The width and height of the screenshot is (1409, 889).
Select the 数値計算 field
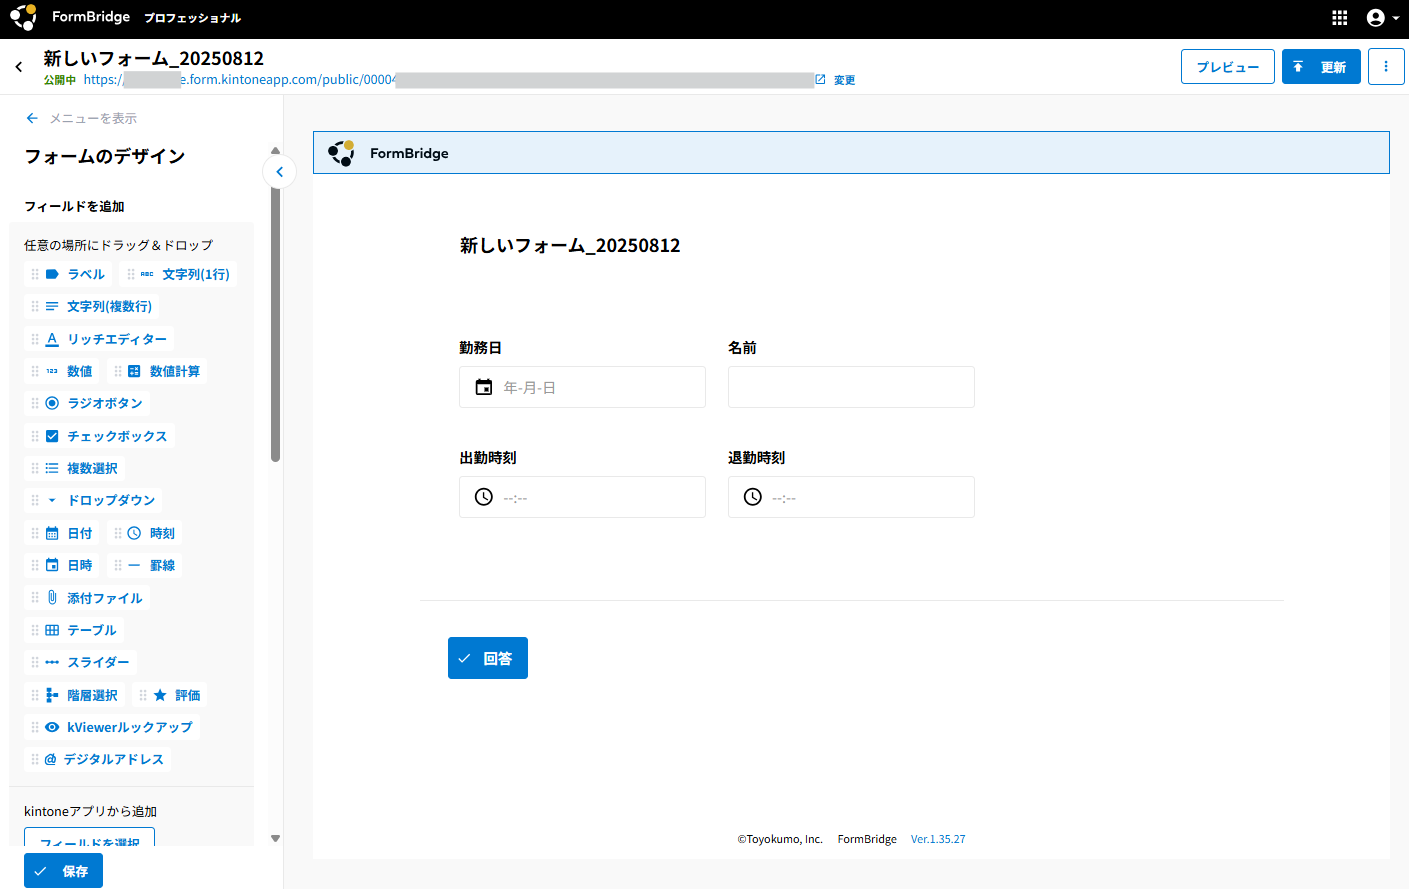pyautogui.click(x=157, y=371)
